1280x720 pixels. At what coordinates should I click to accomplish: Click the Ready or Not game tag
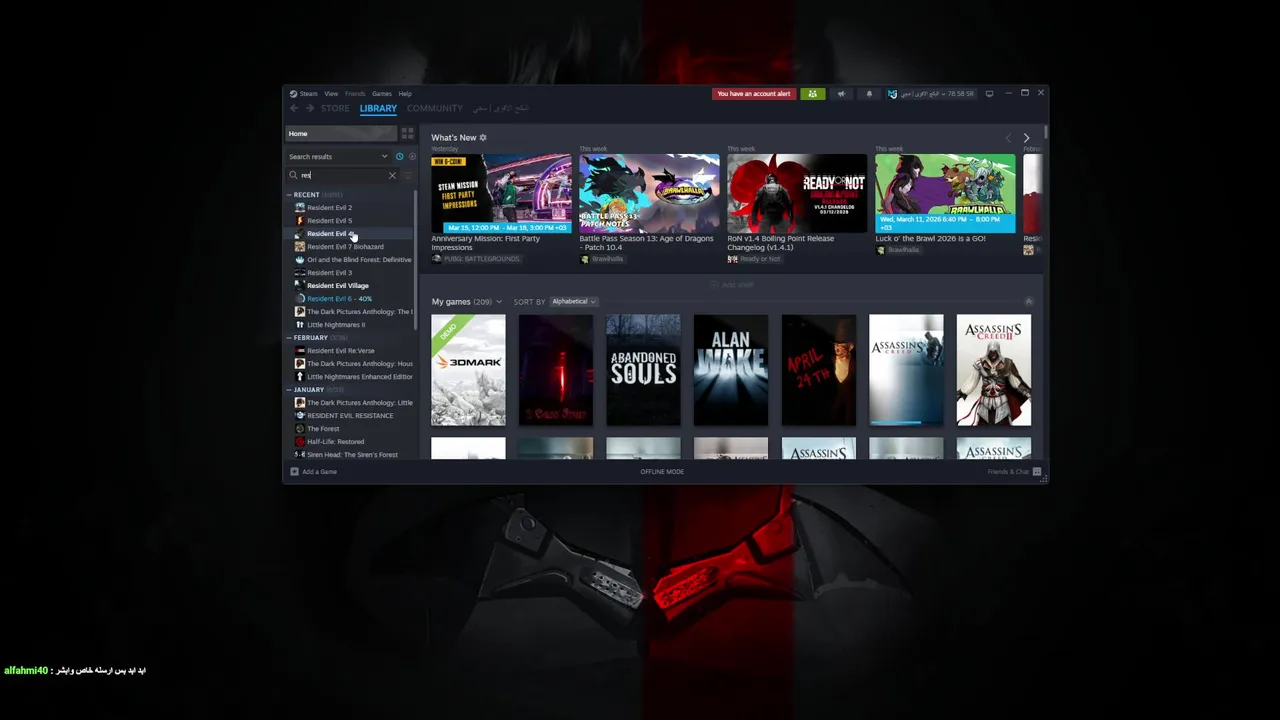(754, 259)
